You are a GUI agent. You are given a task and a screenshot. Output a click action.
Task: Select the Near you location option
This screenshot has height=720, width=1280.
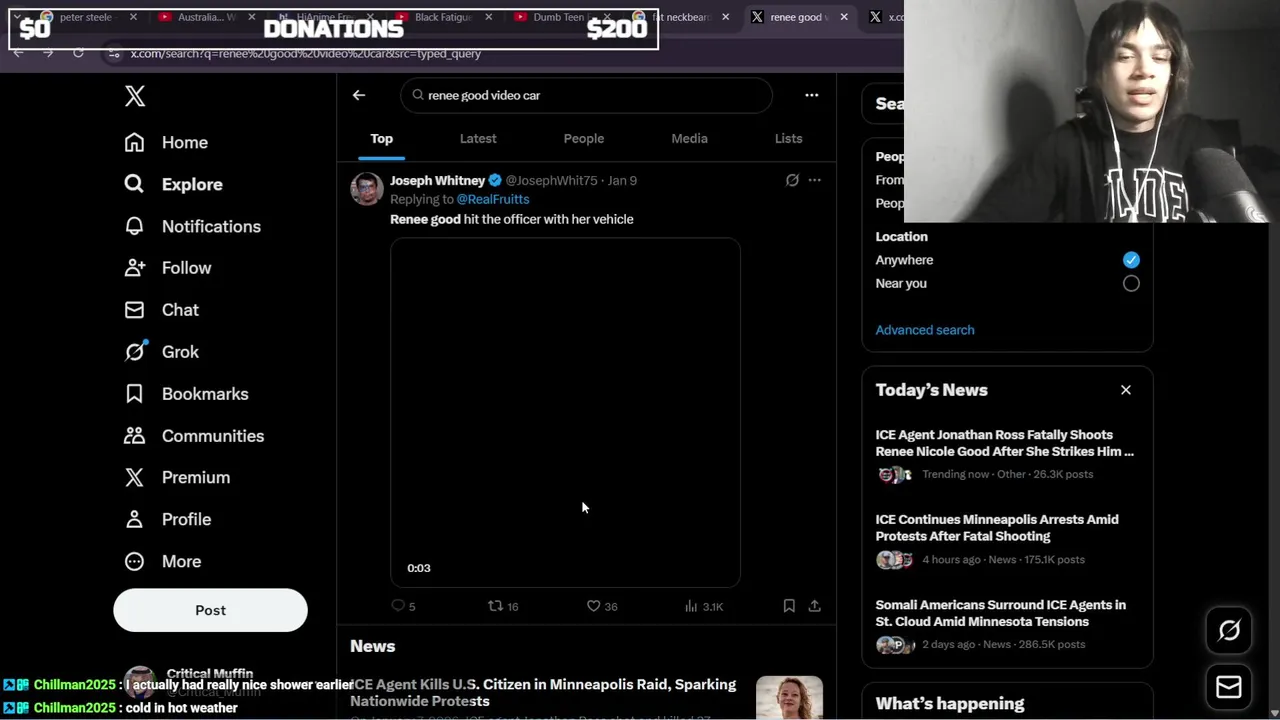click(1131, 284)
